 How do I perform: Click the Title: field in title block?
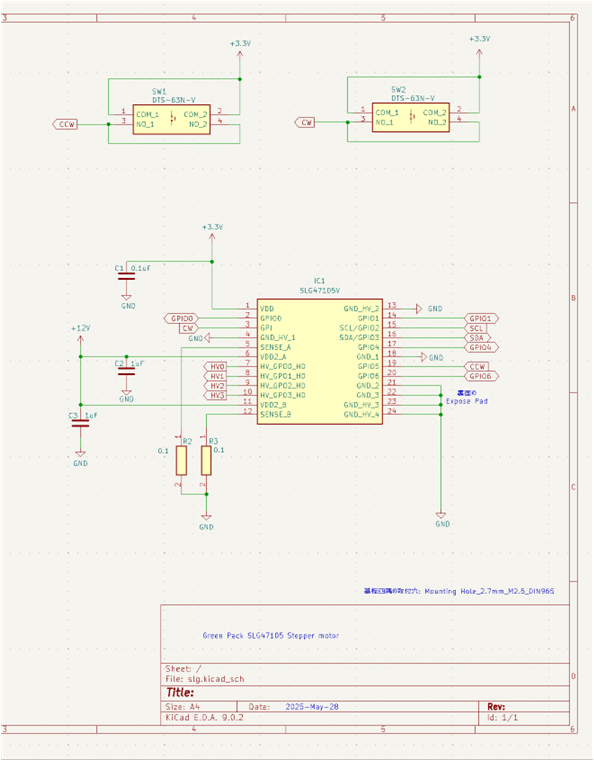(x=180, y=693)
